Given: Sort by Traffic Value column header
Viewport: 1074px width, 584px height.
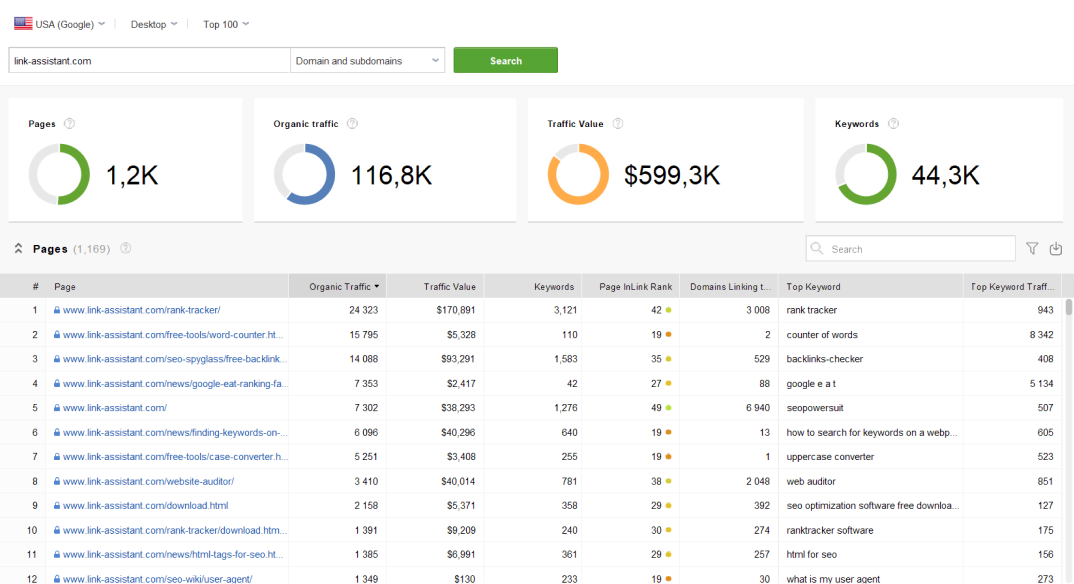Looking at the screenshot, I should tap(449, 287).
